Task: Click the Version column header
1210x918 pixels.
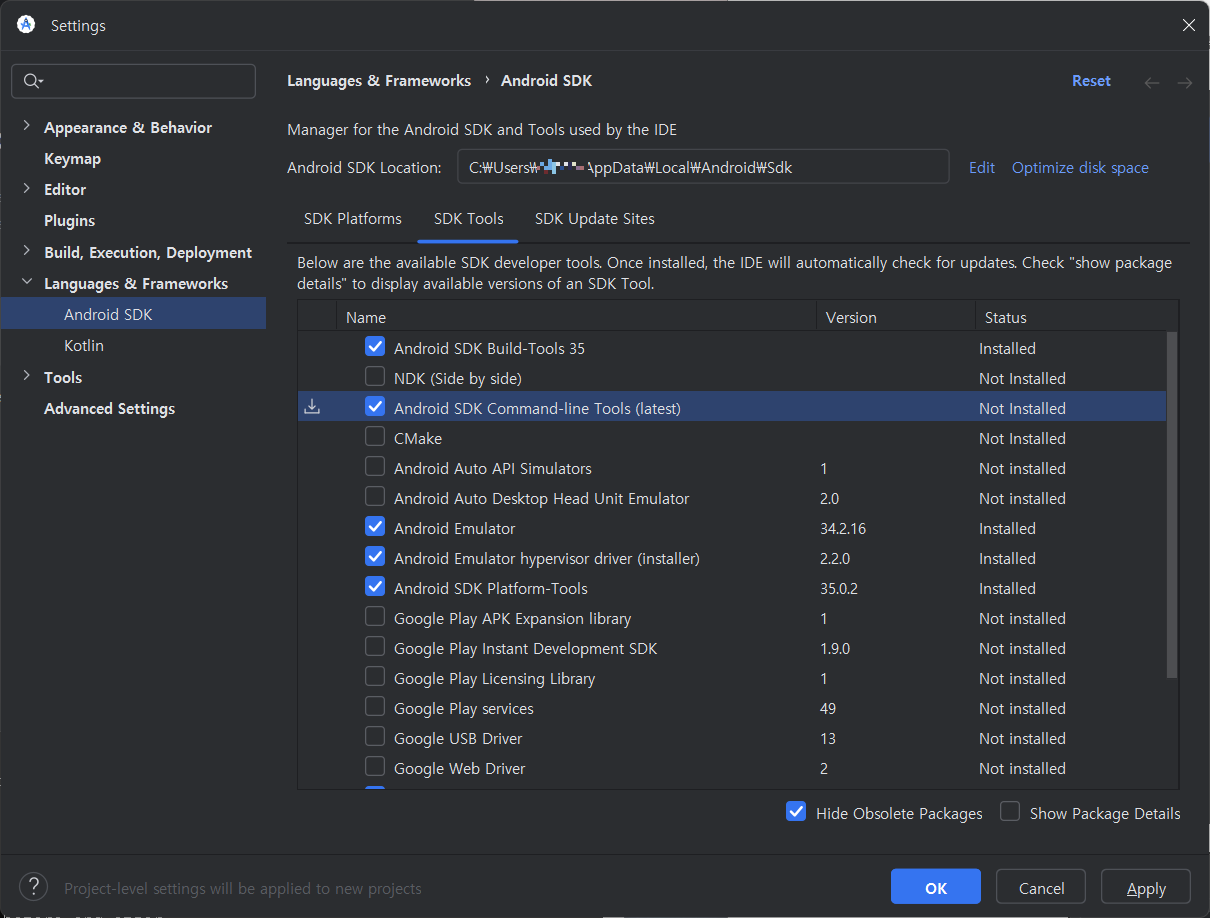Action: 895,317
